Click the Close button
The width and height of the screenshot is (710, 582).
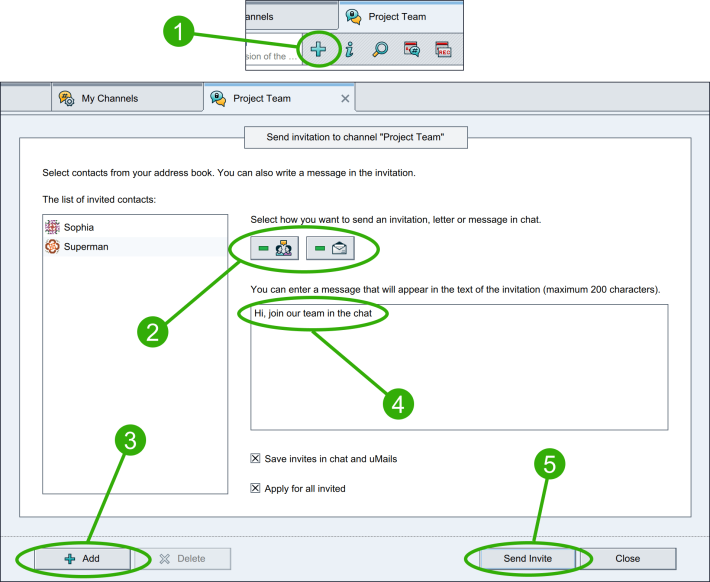click(x=628, y=558)
